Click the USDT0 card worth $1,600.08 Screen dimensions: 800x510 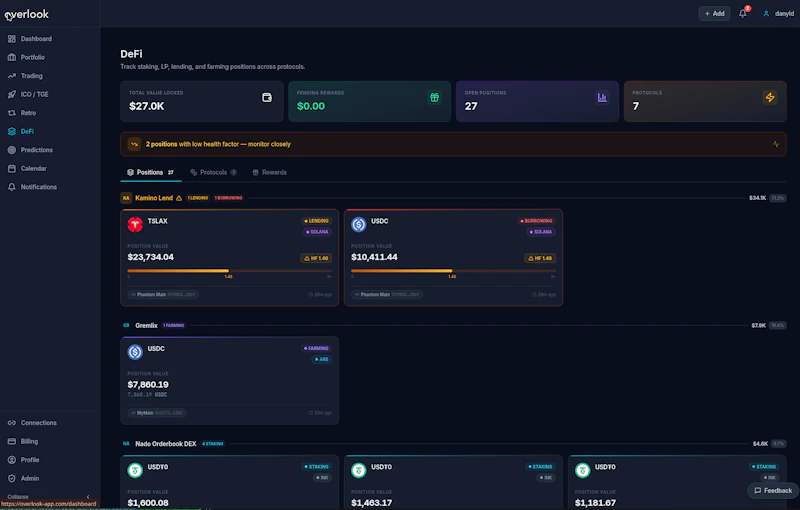coord(230,482)
